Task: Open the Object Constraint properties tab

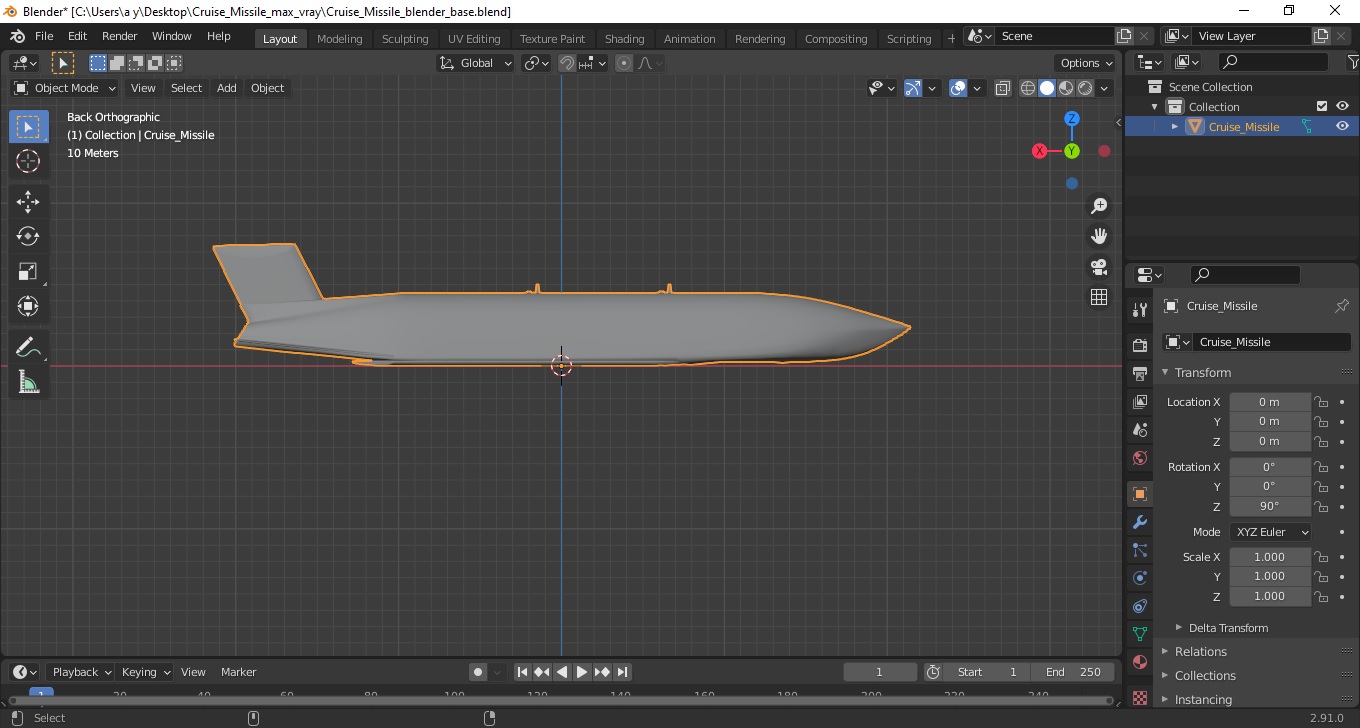Action: pyautogui.click(x=1139, y=606)
